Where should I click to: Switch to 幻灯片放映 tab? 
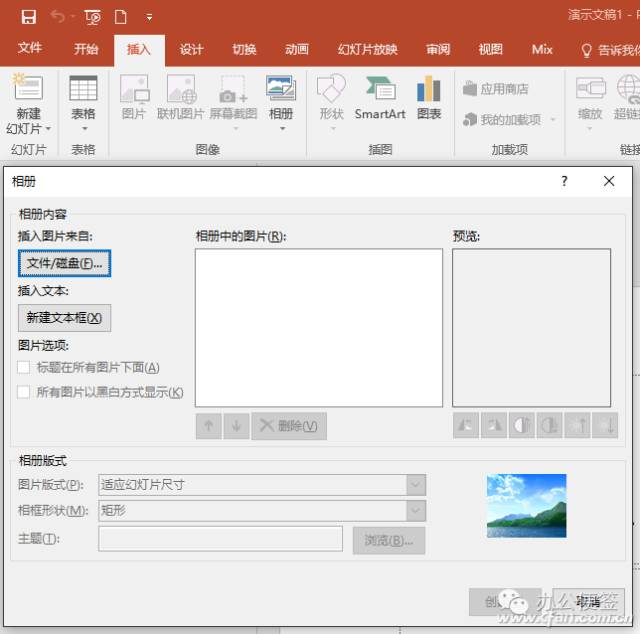(x=367, y=50)
